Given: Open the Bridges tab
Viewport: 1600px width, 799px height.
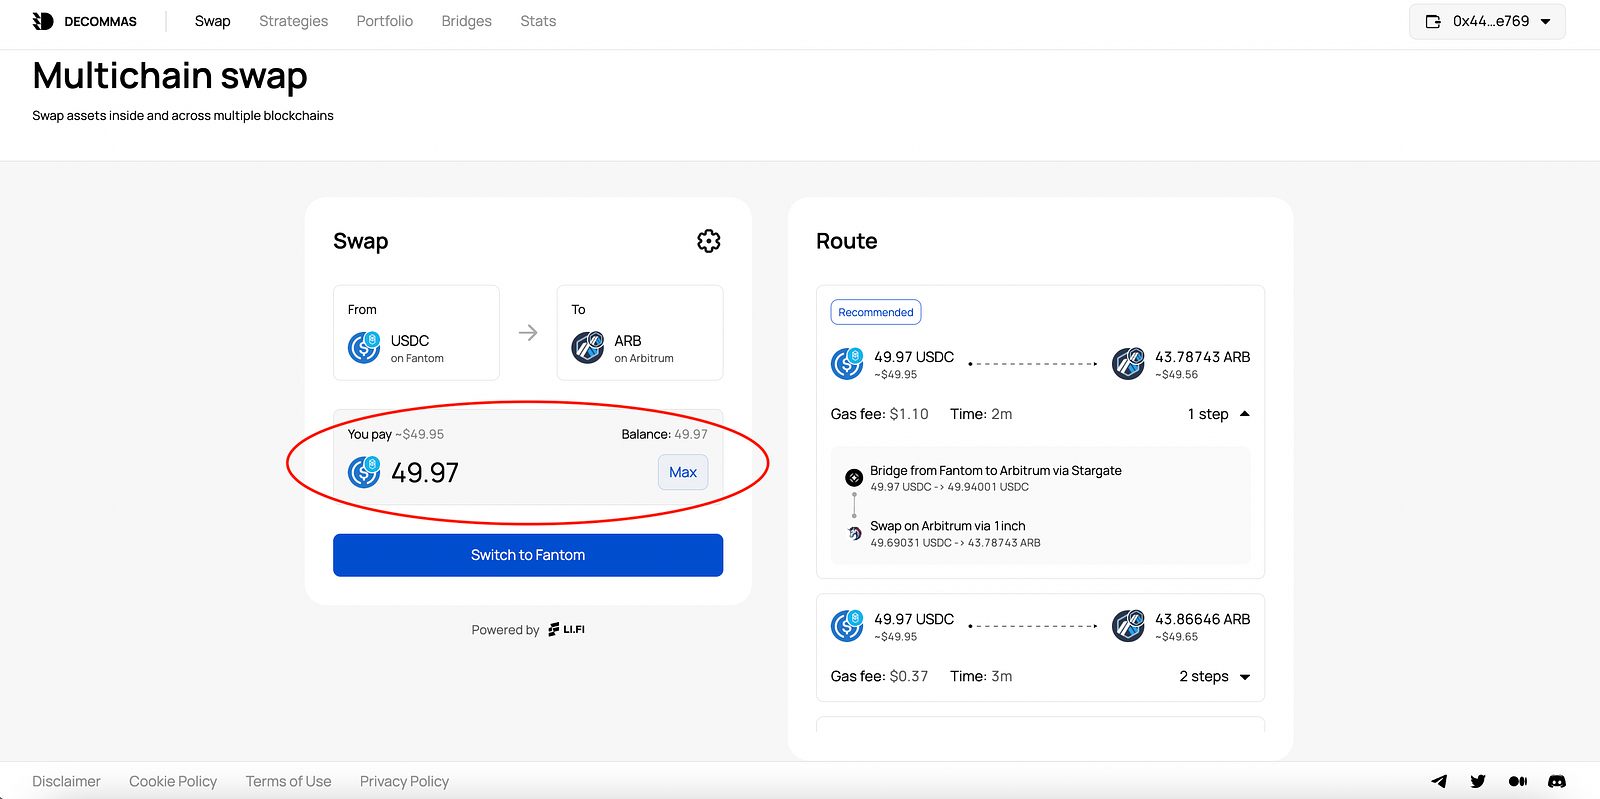Looking at the screenshot, I should pyautogui.click(x=467, y=21).
